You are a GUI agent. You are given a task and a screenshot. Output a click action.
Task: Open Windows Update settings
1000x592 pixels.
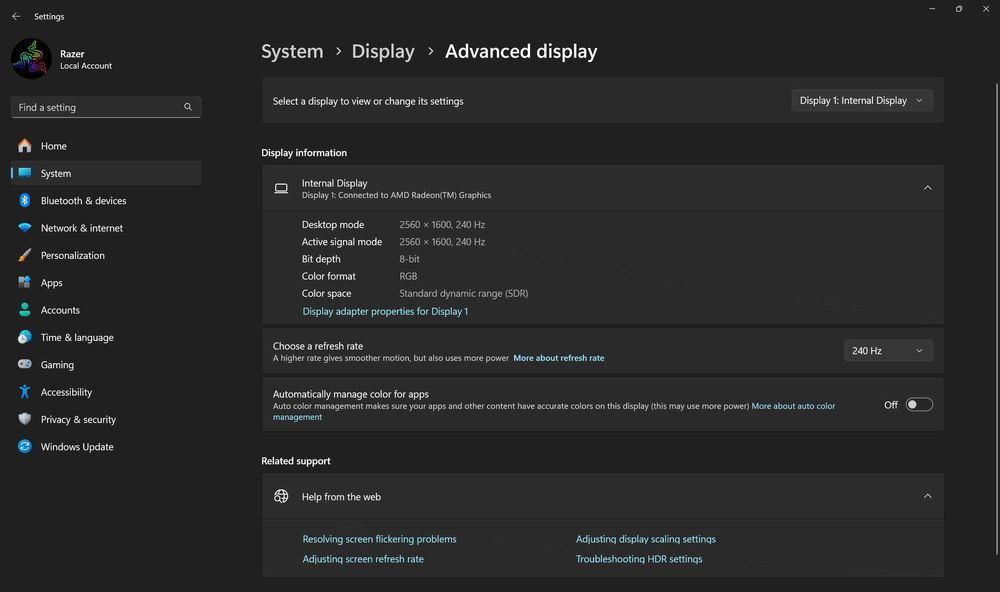pyautogui.click(x=106, y=447)
